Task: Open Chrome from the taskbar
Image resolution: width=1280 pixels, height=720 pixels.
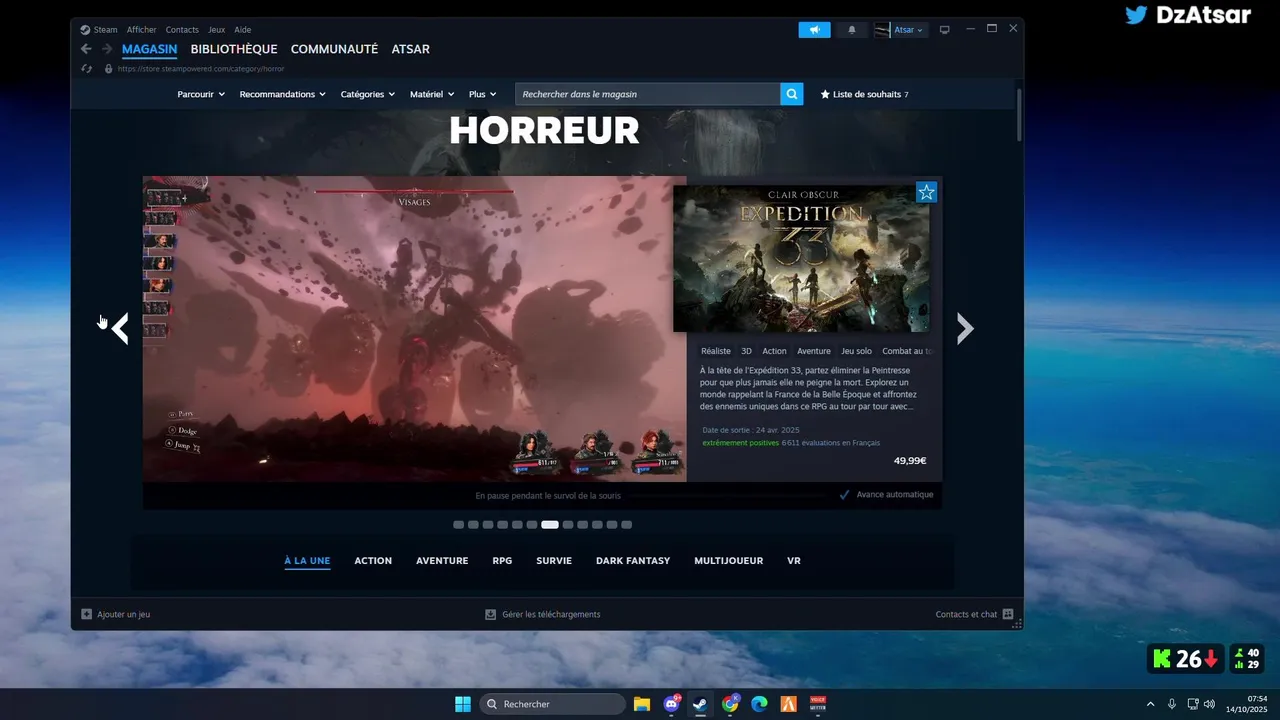Action: [x=731, y=704]
